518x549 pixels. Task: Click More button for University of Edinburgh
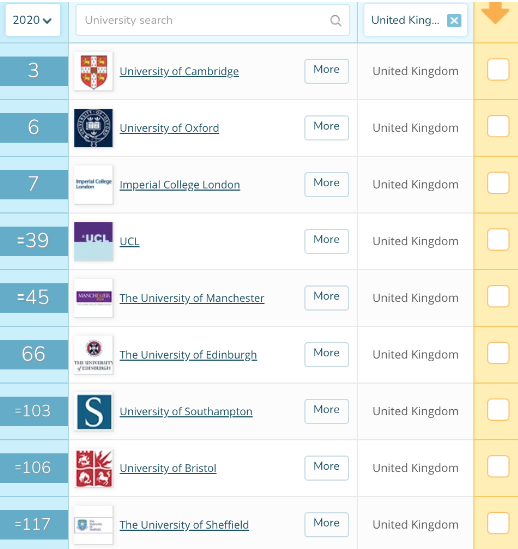pos(326,354)
